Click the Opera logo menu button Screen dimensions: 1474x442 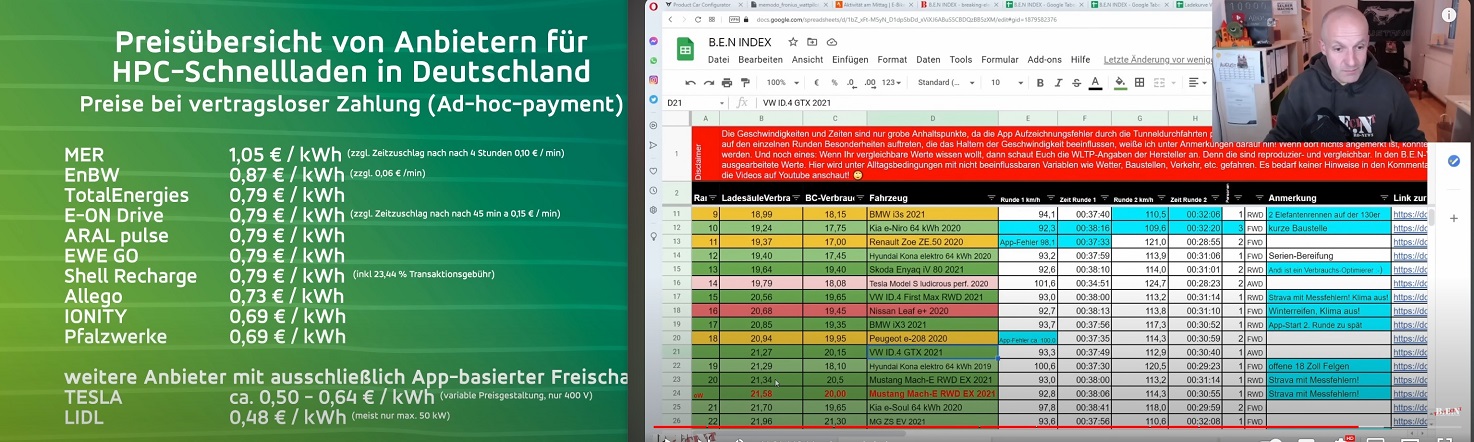(x=653, y=6)
